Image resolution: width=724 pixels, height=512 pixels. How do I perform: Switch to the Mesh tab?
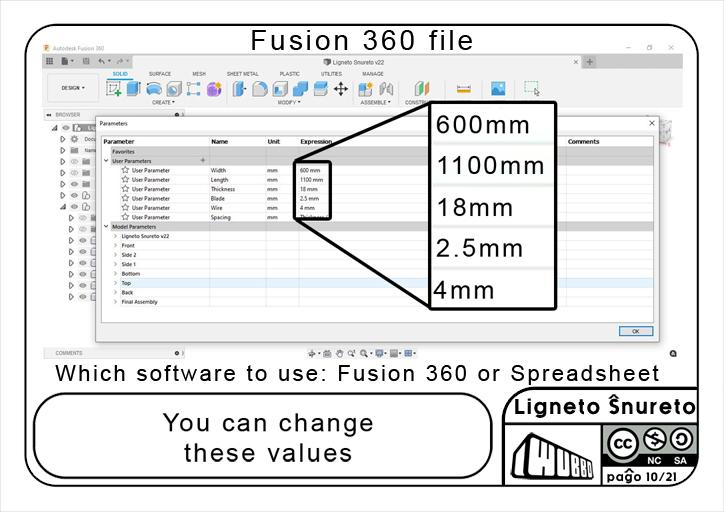199,74
